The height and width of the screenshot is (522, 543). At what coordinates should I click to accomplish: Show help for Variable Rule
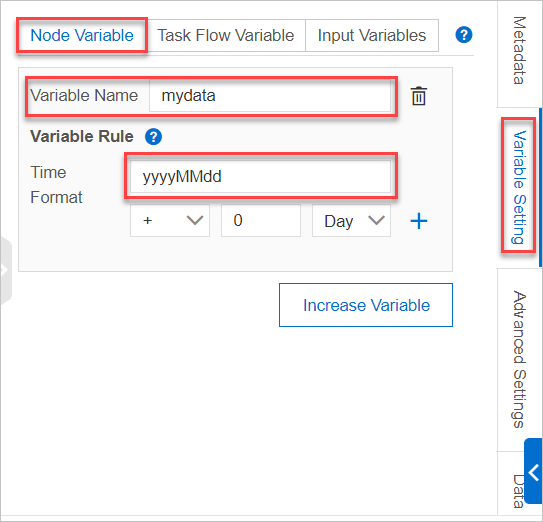pyautogui.click(x=153, y=136)
